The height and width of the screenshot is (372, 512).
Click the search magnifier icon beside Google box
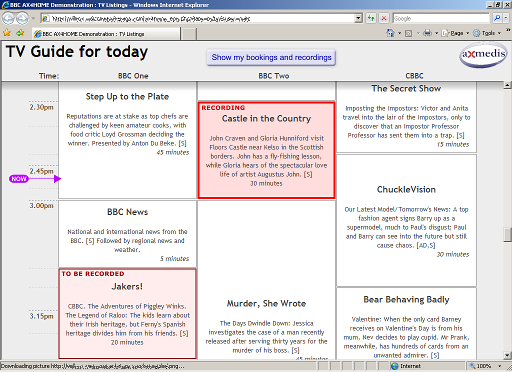[497, 18]
